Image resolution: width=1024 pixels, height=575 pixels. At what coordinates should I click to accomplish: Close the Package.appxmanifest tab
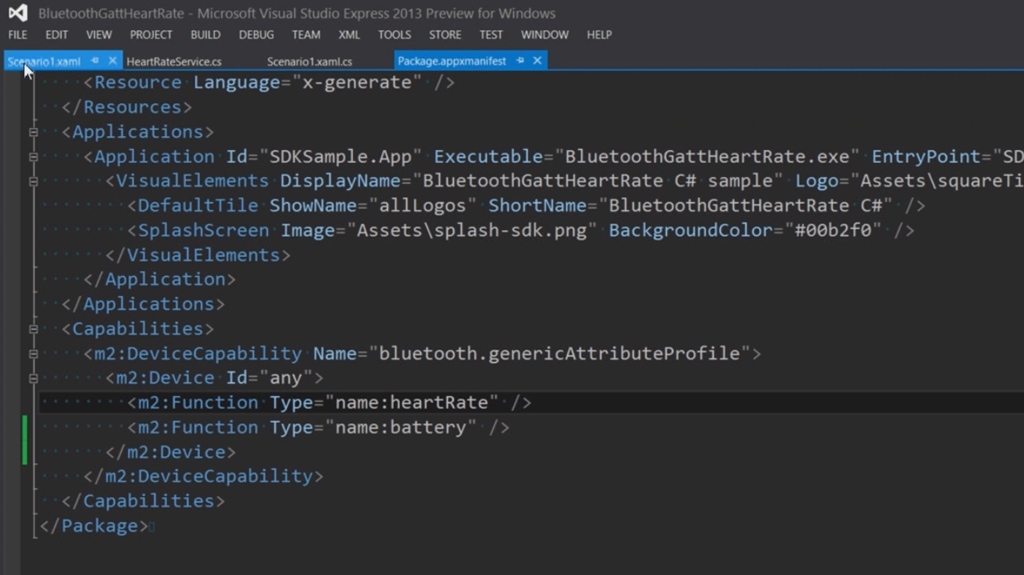(x=537, y=61)
